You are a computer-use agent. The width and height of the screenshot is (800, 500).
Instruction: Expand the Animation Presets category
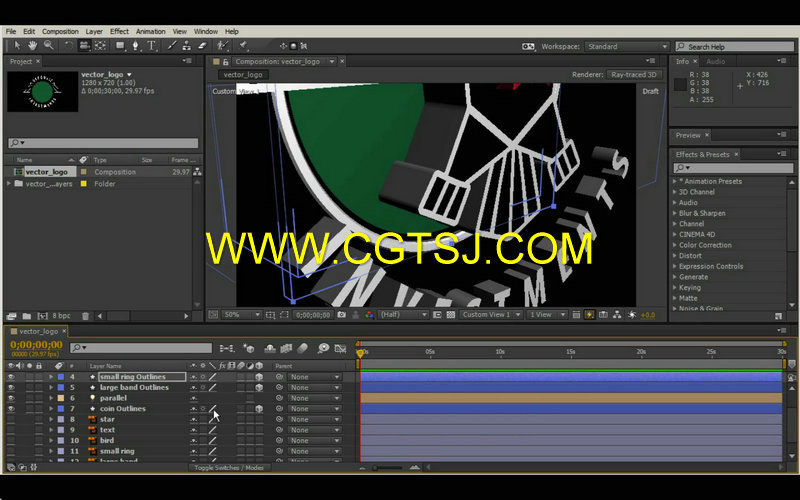click(675, 182)
